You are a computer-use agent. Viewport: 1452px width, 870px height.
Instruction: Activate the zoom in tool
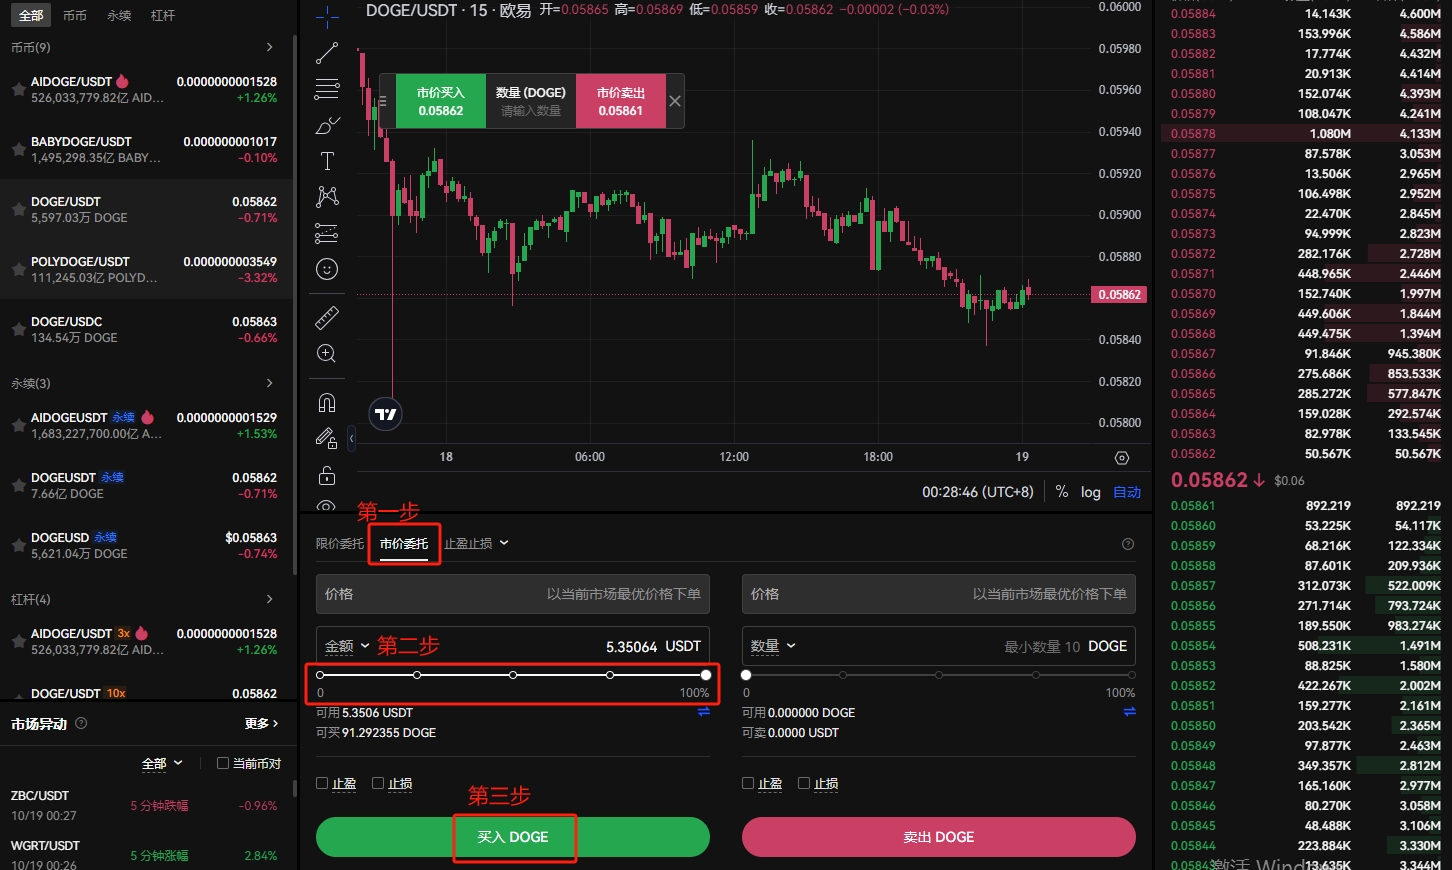(327, 353)
